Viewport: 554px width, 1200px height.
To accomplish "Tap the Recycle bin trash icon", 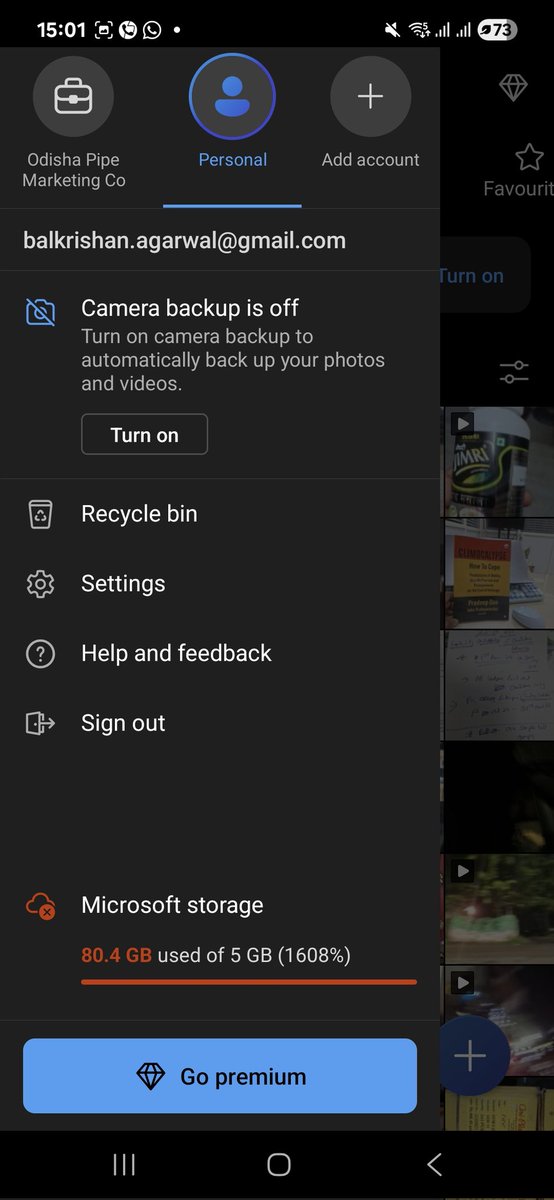I will point(40,514).
